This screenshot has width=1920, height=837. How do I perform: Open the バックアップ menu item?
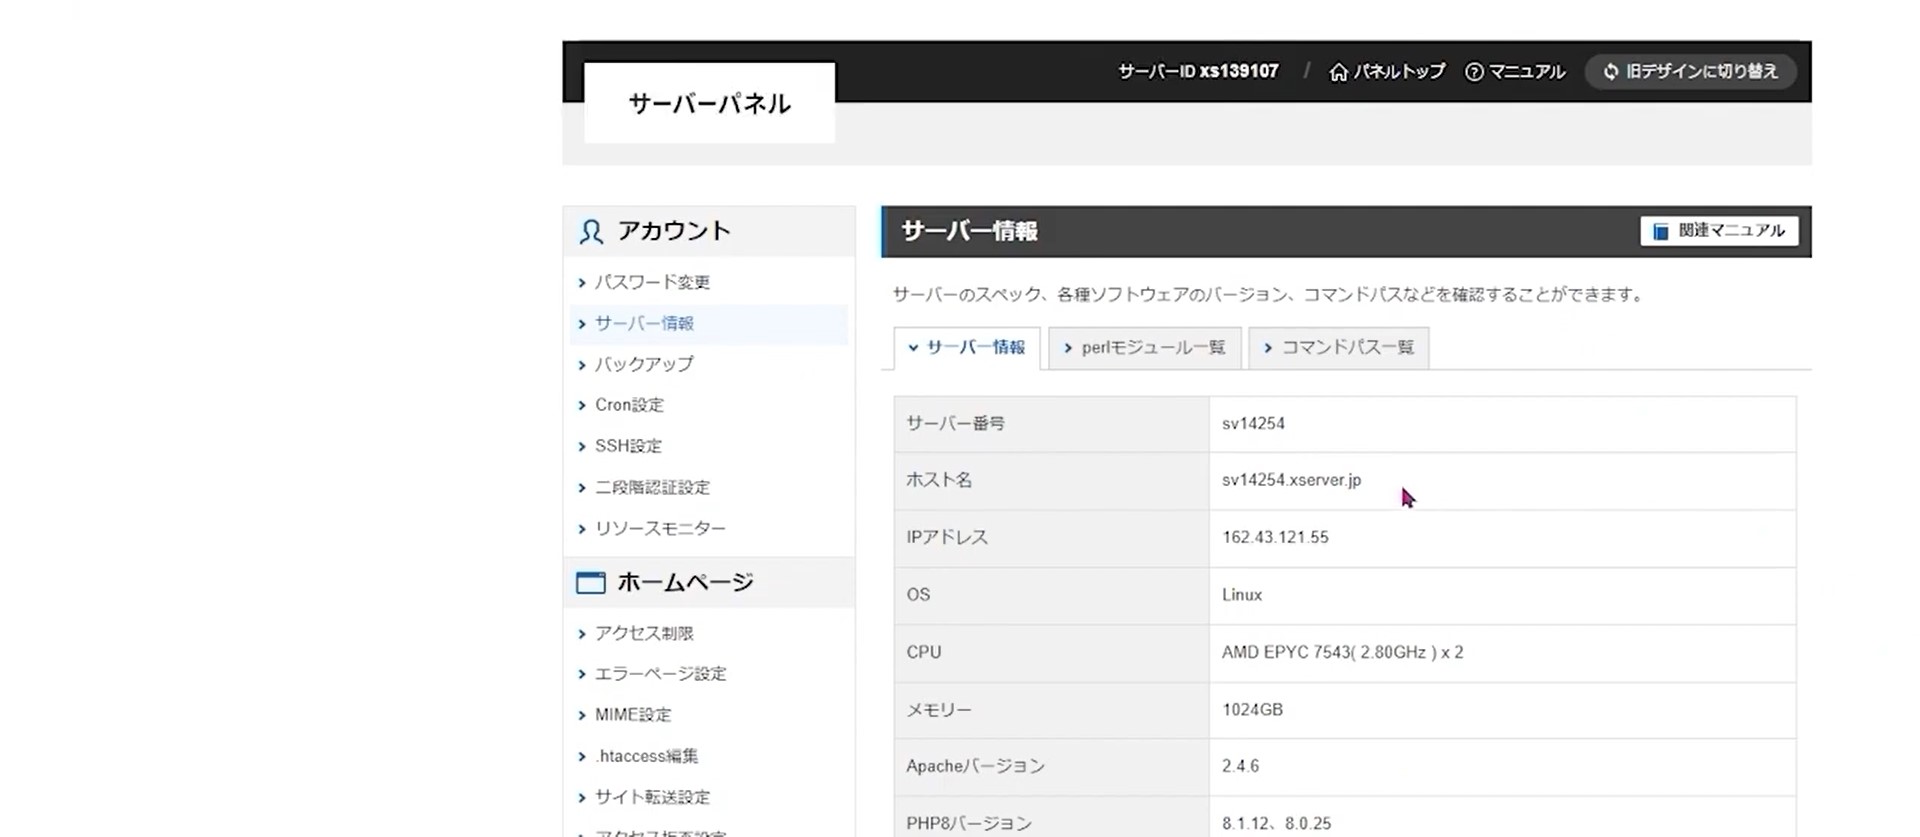click(x=644, y=365)
